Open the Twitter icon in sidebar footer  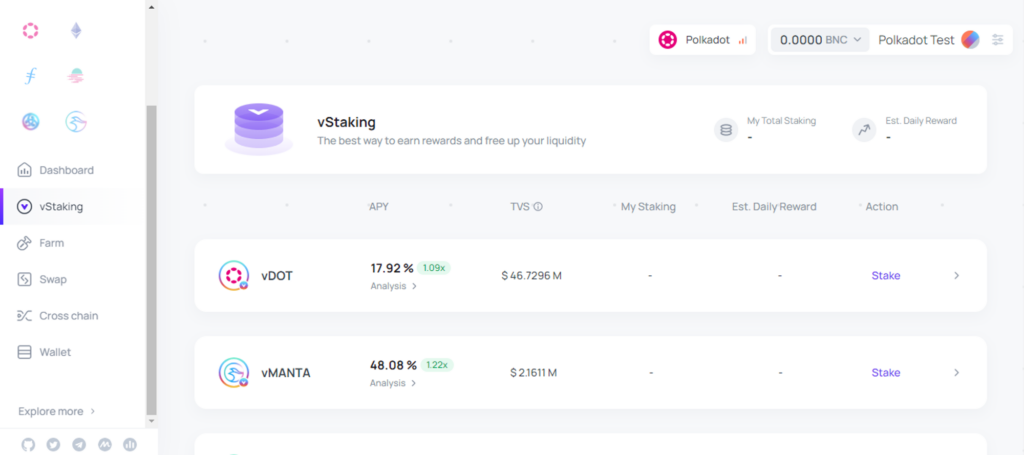54,445
